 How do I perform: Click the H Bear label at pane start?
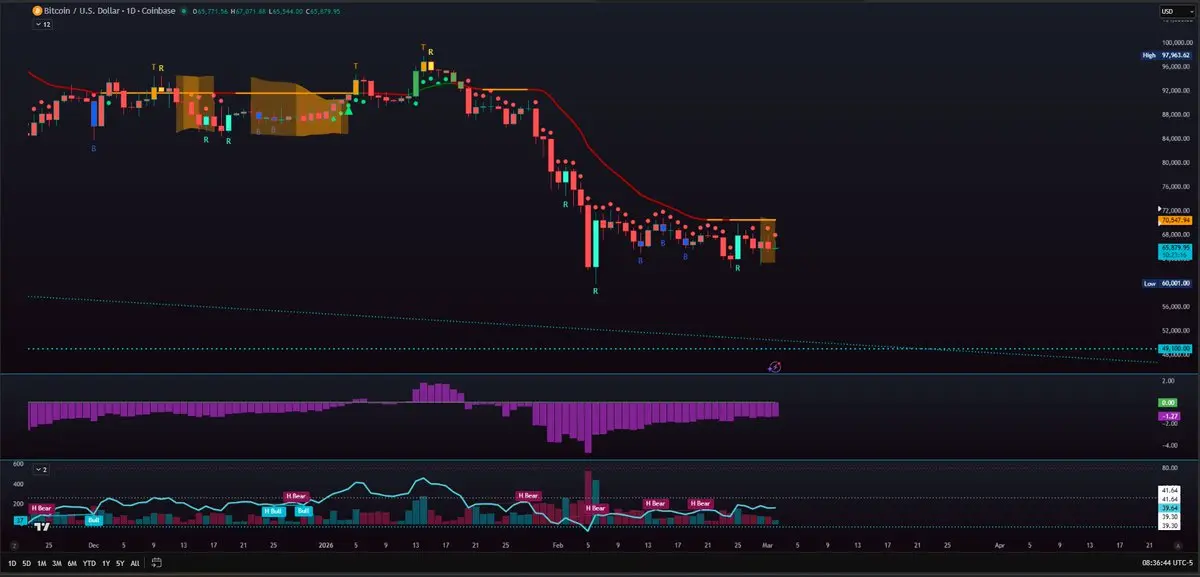(x=41, y=508)
